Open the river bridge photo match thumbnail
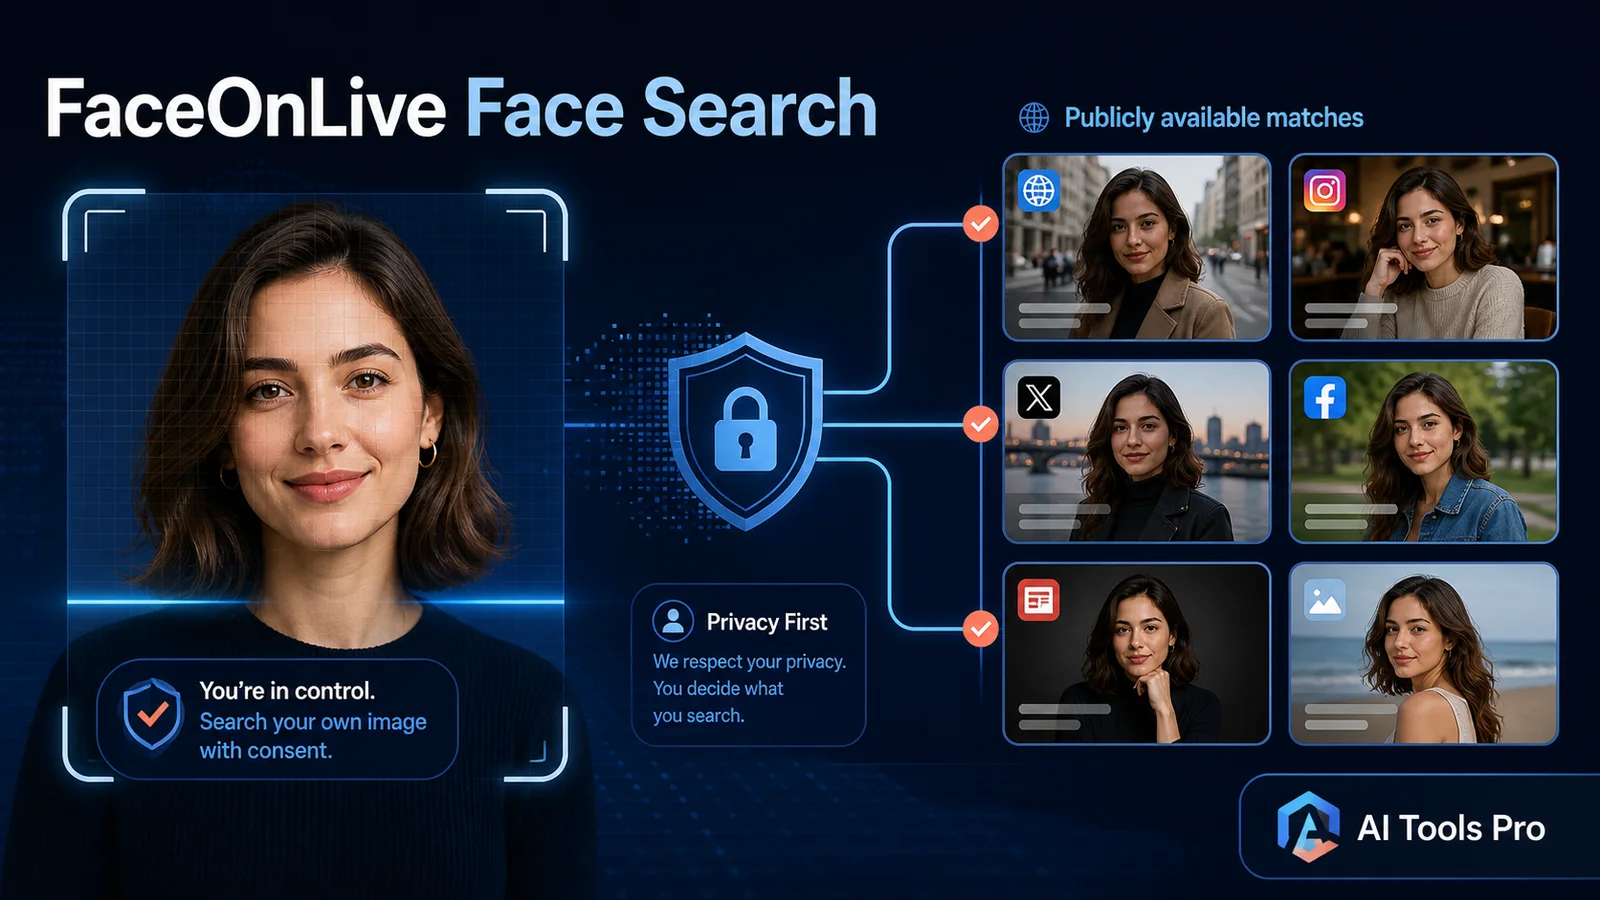 tap(1137, 452)
